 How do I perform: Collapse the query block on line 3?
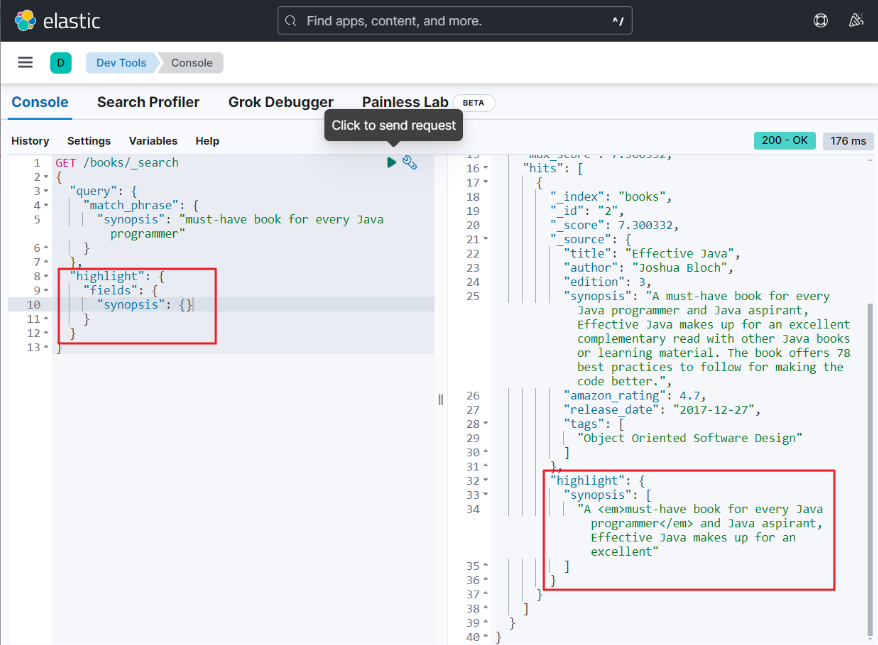pos(46,191)
